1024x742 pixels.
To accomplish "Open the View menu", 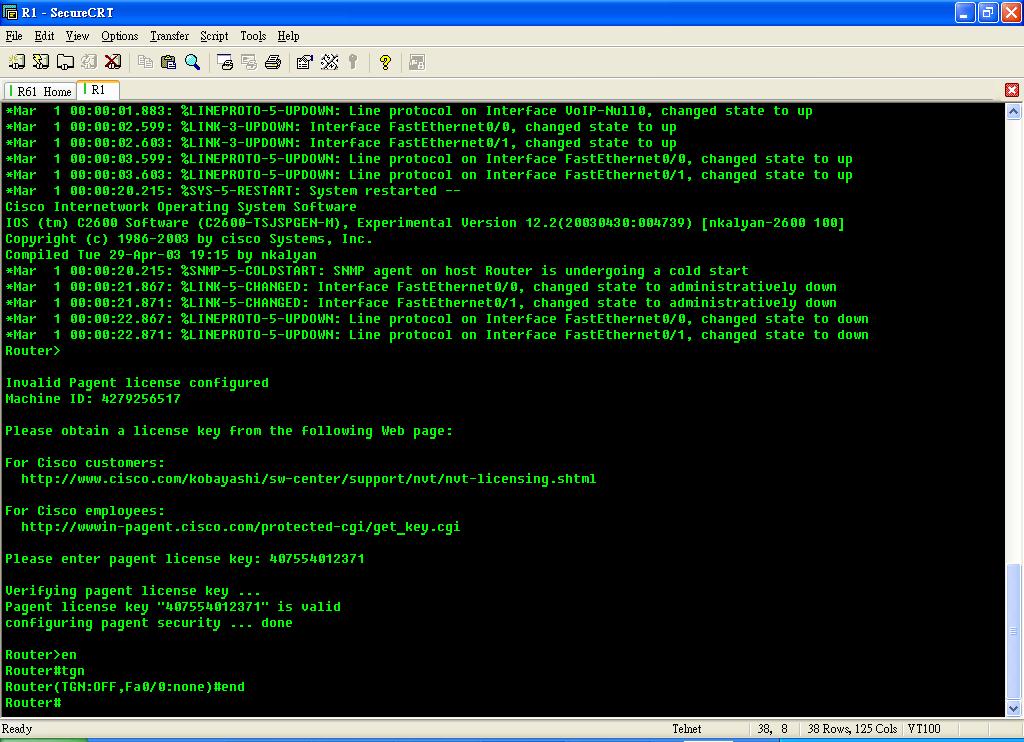I will coord(77,36).
